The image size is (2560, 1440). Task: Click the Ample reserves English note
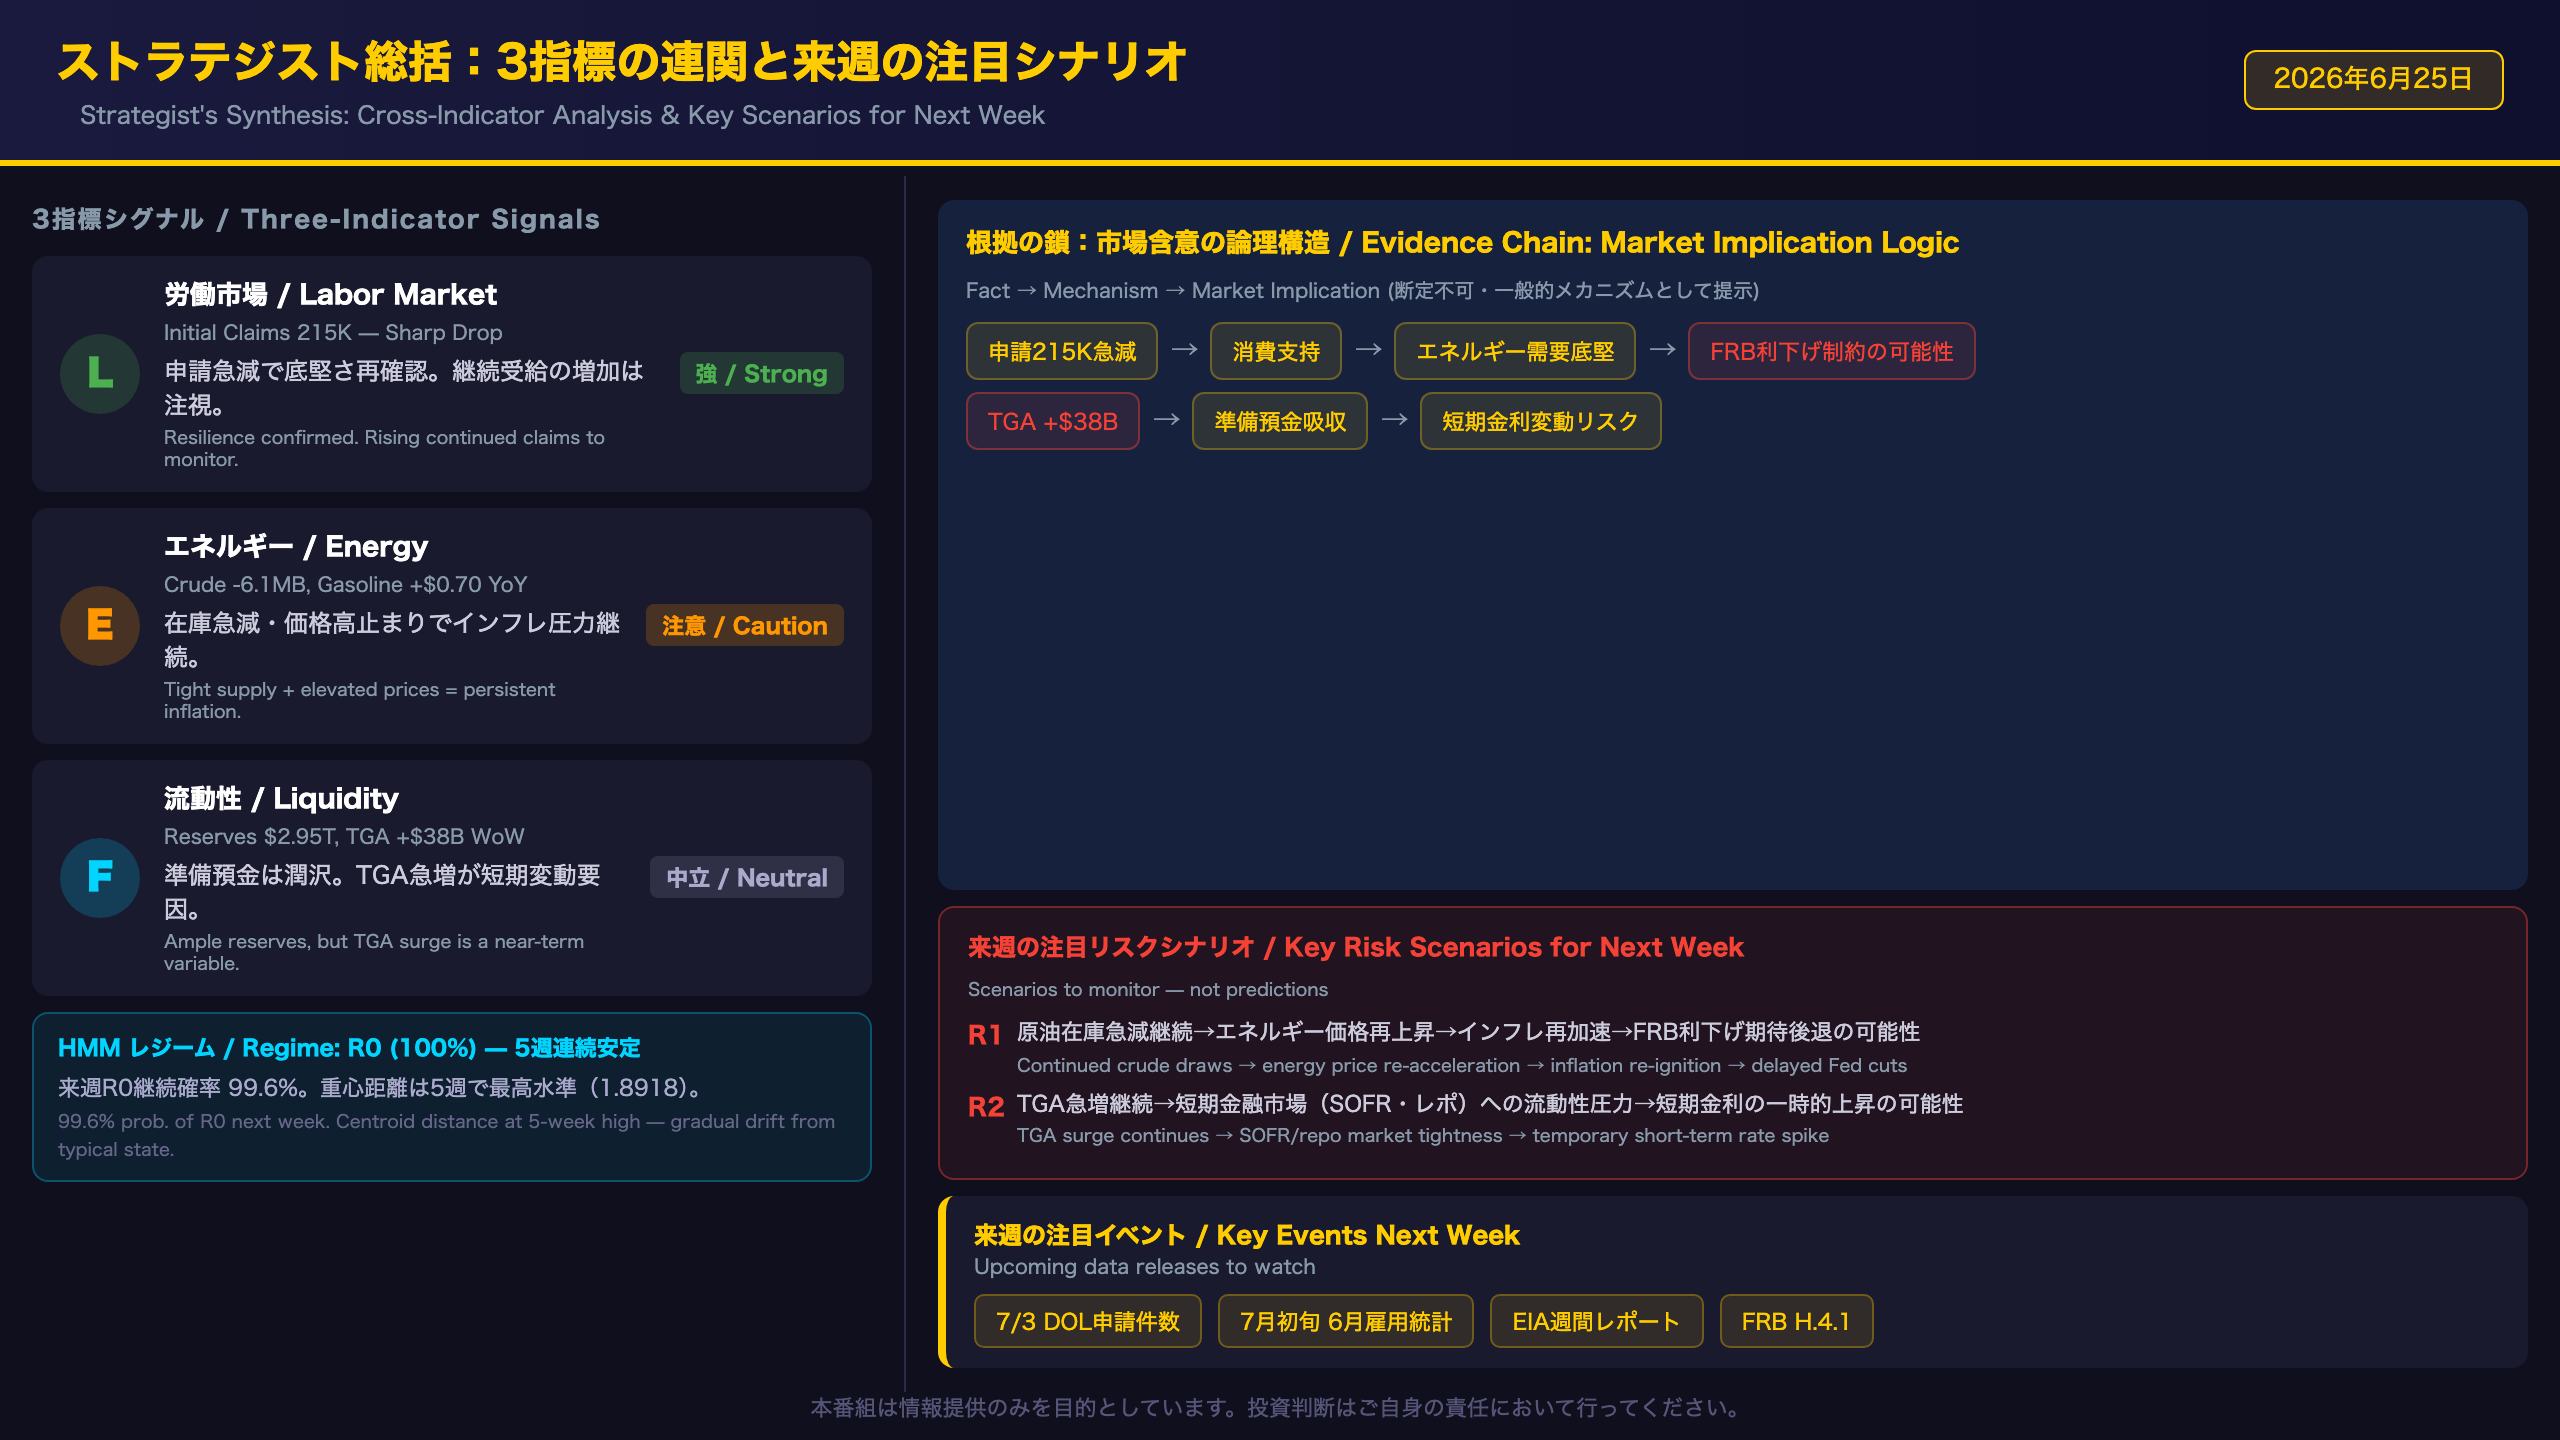[374, 952]
